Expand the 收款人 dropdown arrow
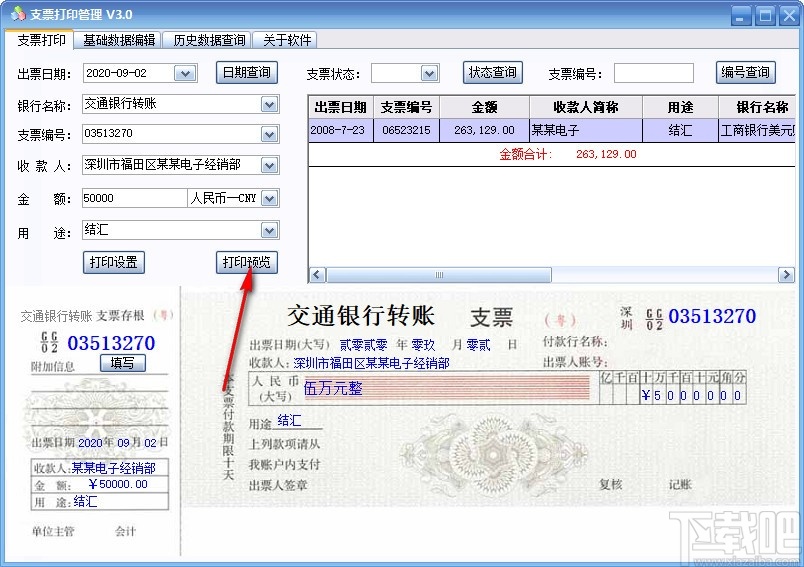Viewport: 804px width, 567px height. 270,165
